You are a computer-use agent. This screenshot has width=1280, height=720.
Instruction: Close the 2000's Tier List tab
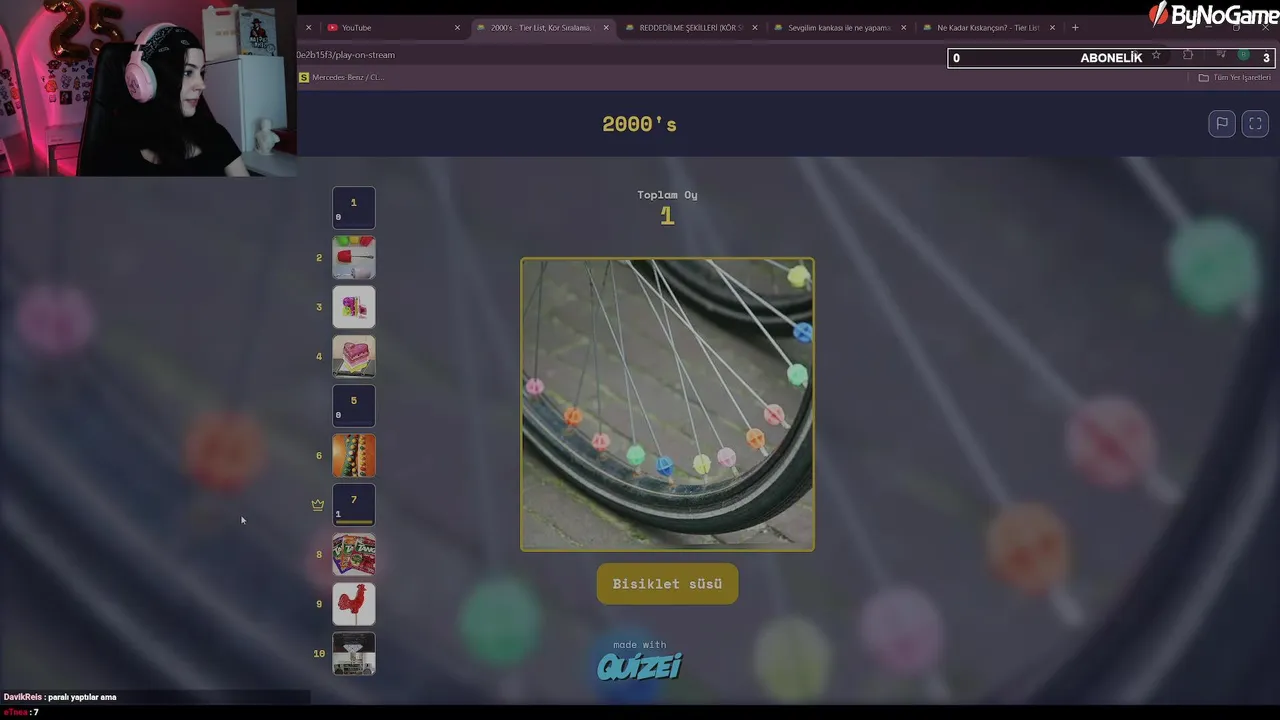point(606,28)
